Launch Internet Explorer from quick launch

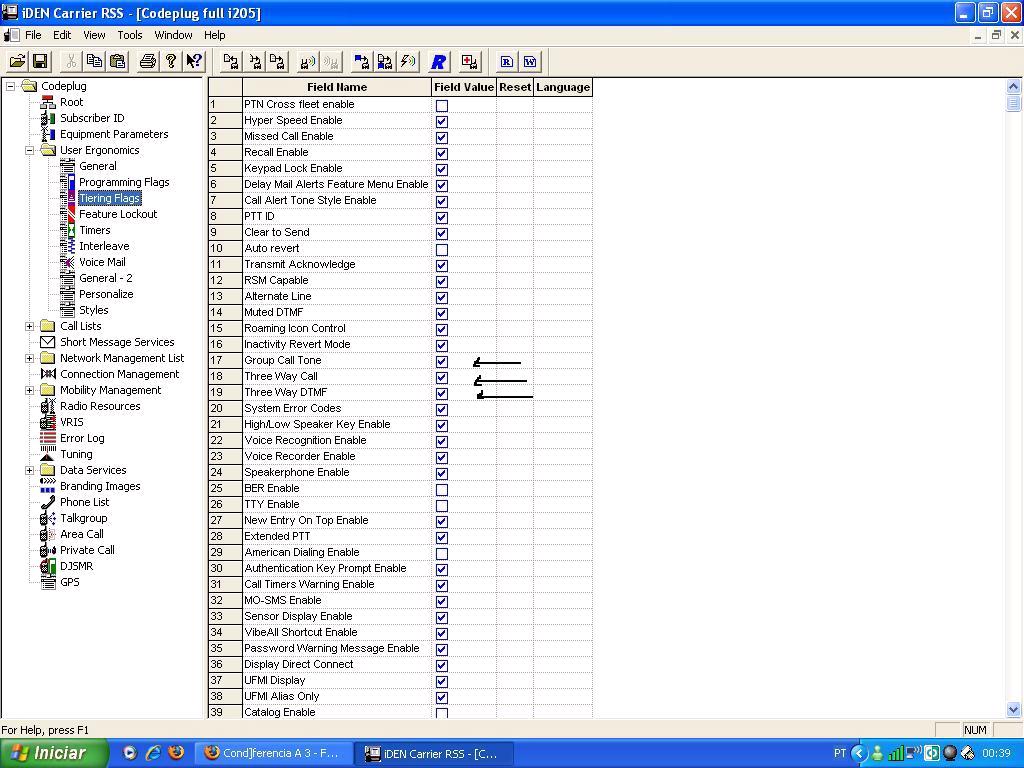[x=153, y=752]
